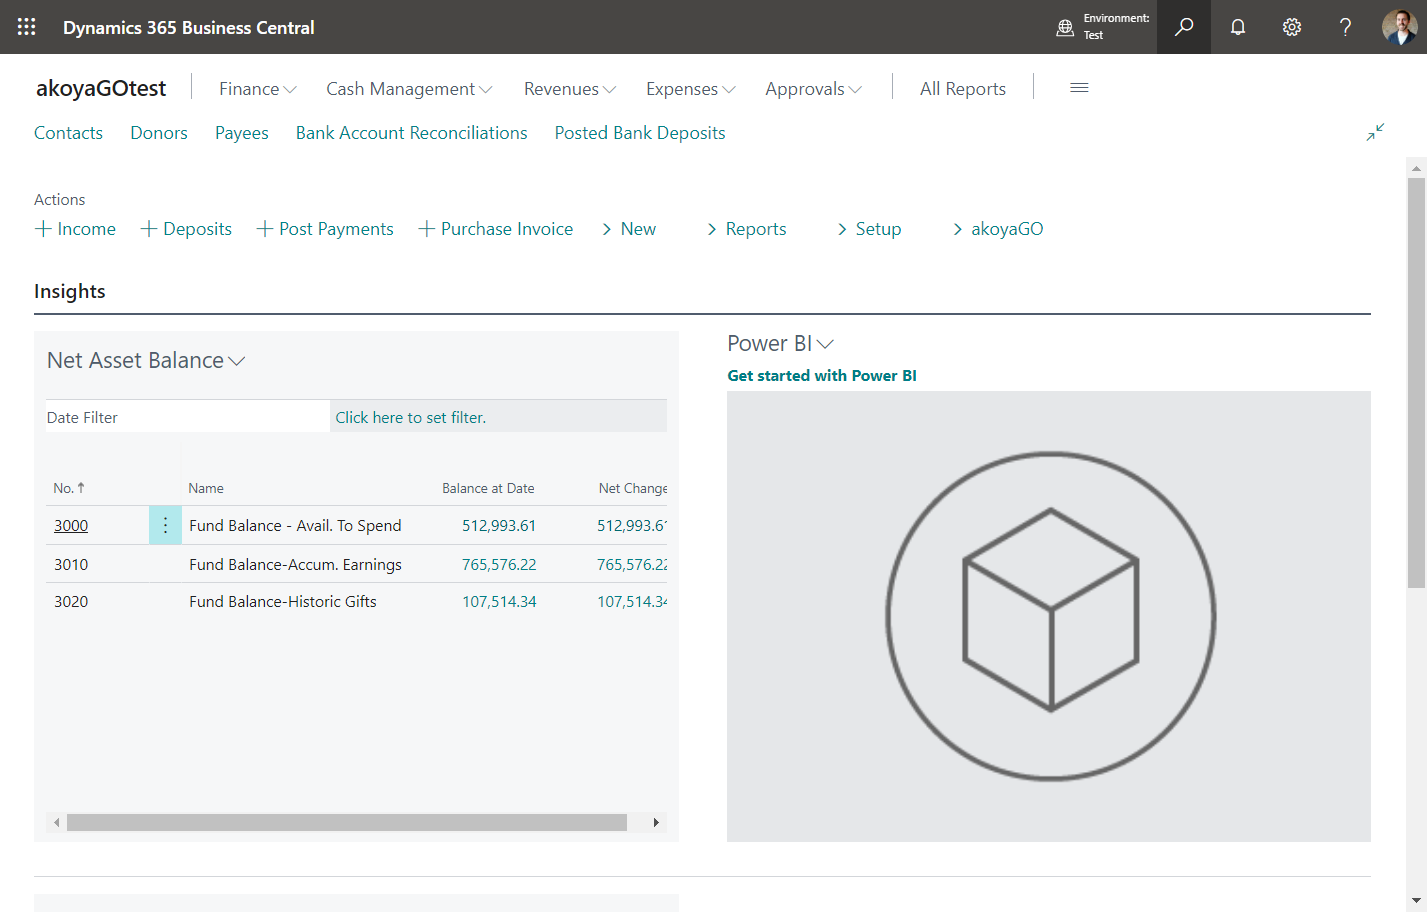Open row 3000 show-more options dots

(x=165, y=525)
